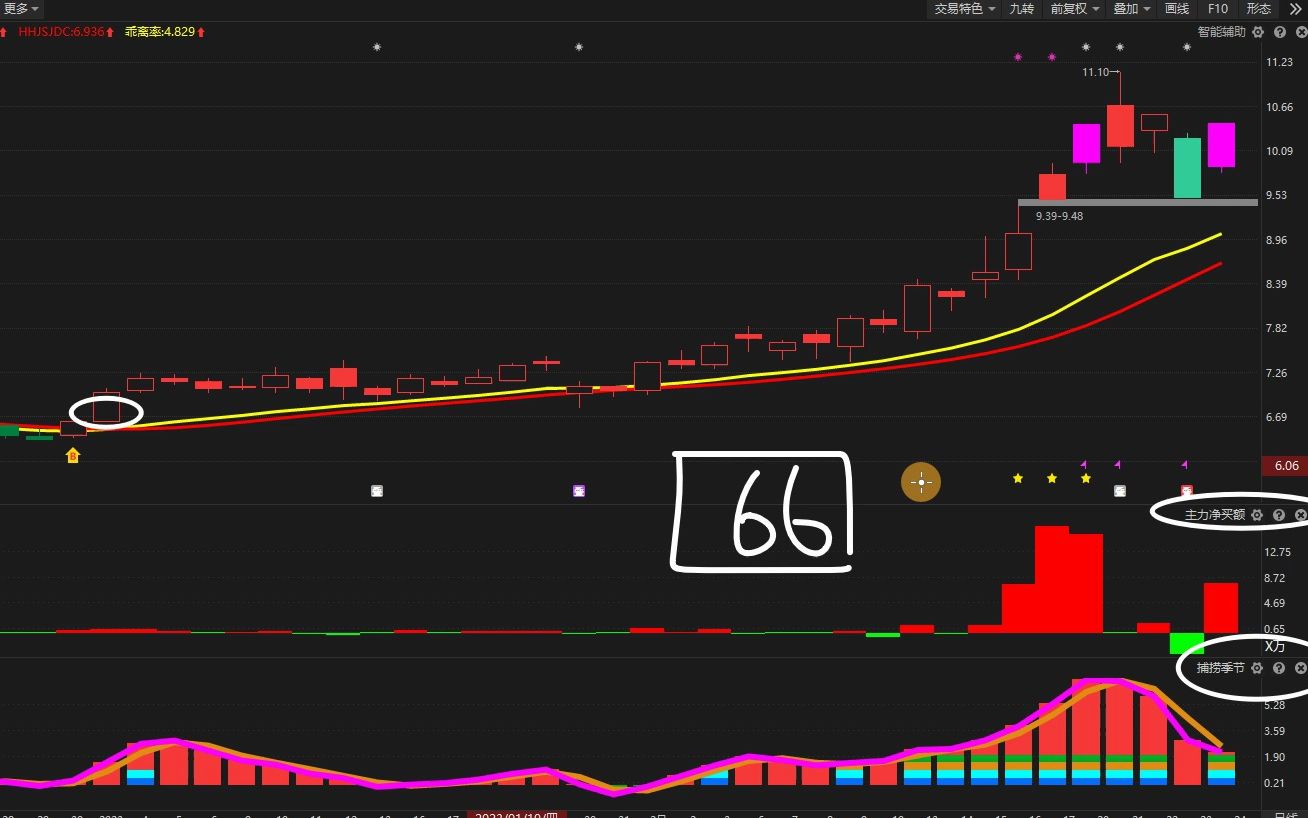Open the white news marker below the stars
1308x818 pixels.
1120,491
